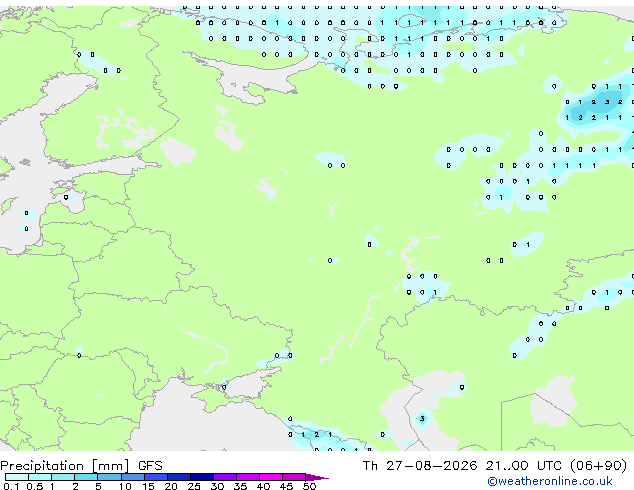Pick the 15–20 mm legend swatch
The image size is (634, 490).
click(x=156, y=477)
